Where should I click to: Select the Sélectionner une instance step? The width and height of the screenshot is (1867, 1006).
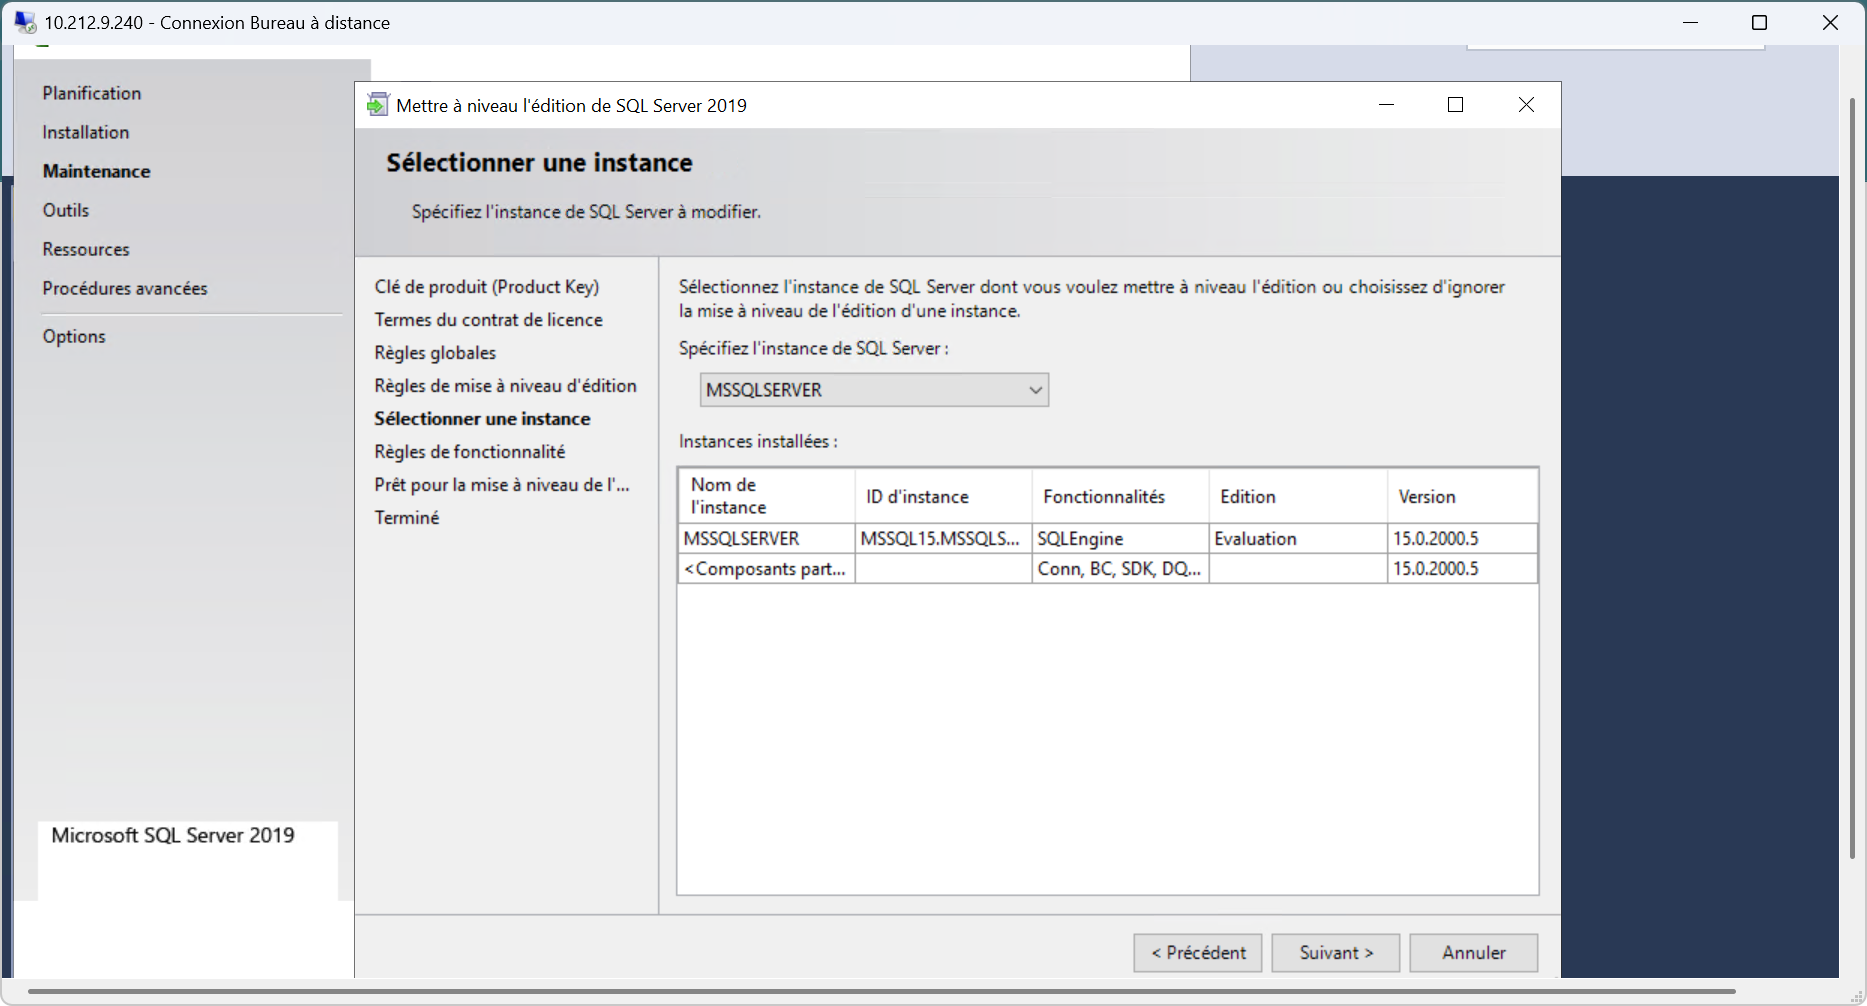coord(482,419)
